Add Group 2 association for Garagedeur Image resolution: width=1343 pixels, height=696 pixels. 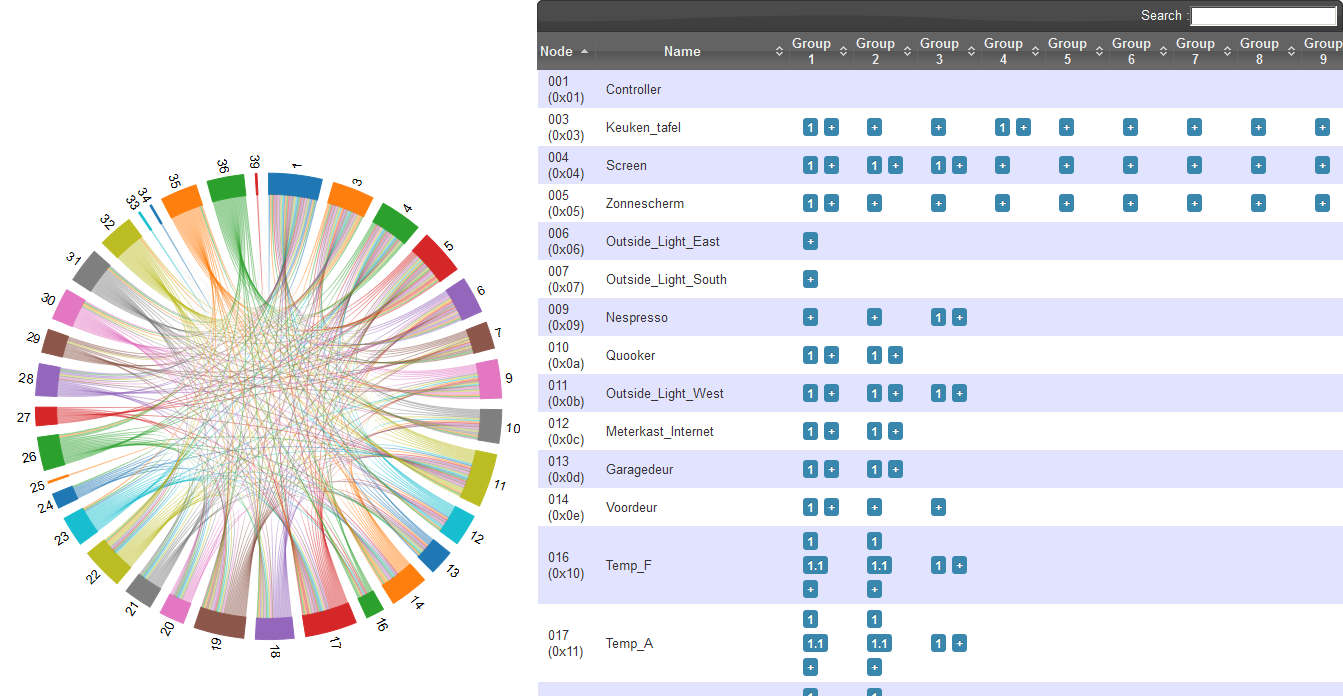(x=895, y=469)
